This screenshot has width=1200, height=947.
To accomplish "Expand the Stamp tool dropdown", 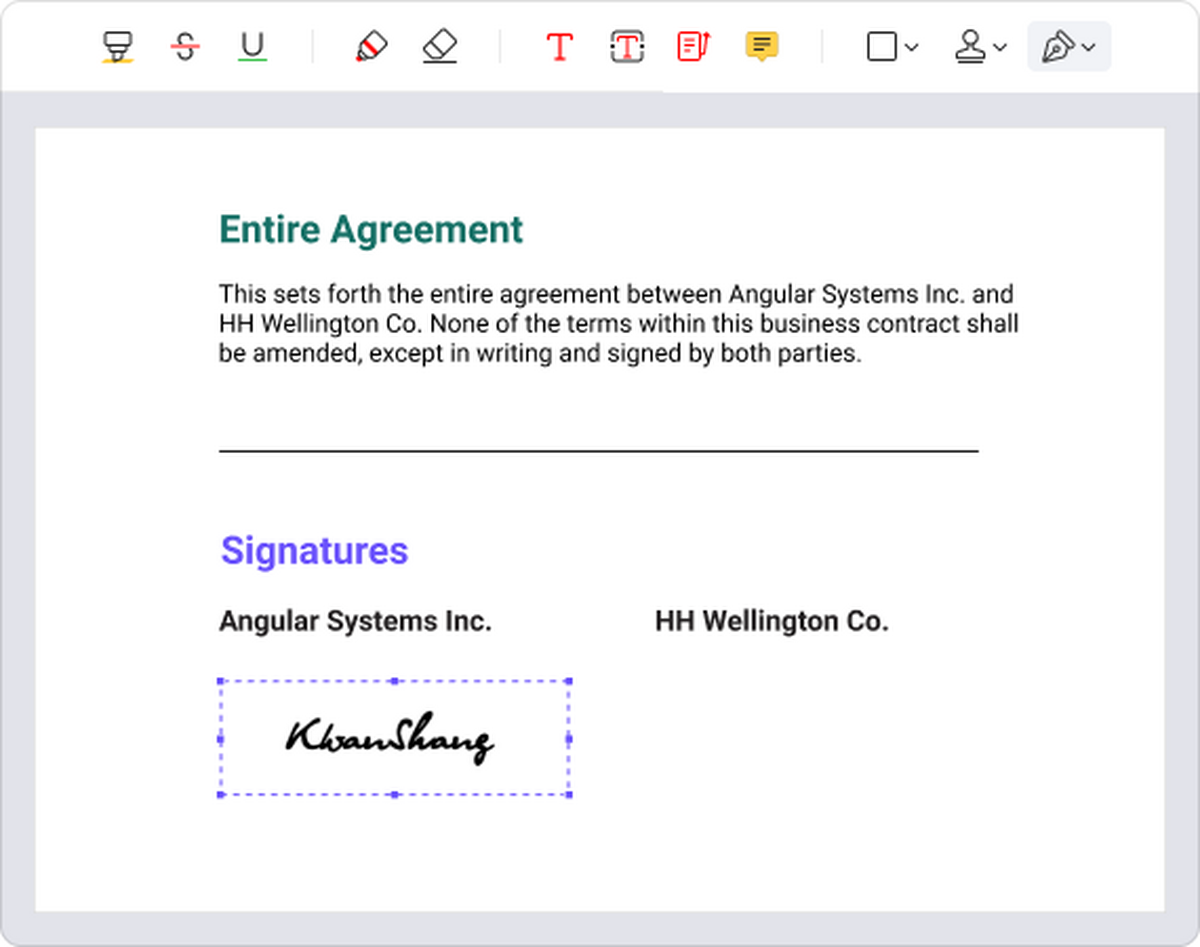I will tap(980, 47).
